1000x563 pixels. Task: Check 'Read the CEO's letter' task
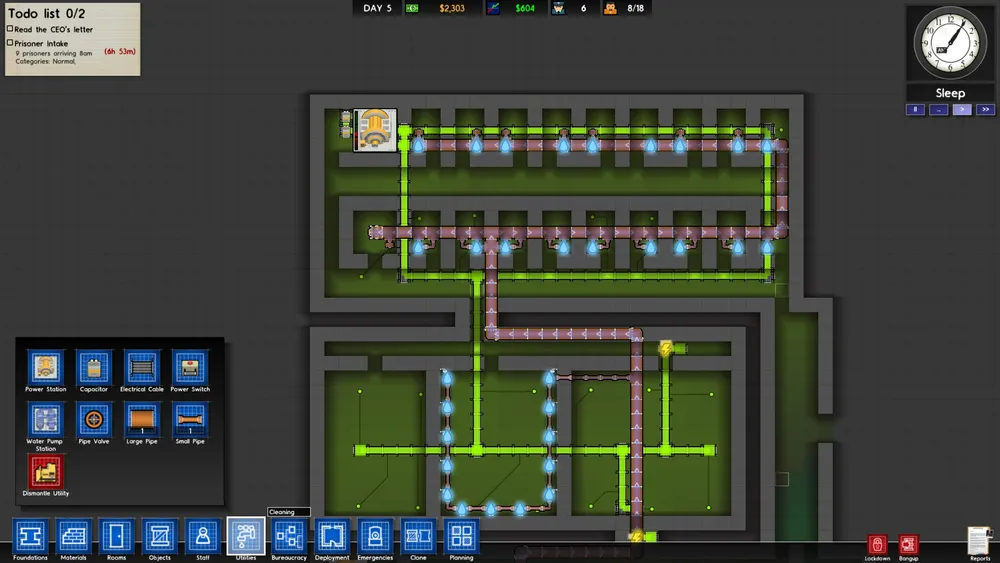10,29
